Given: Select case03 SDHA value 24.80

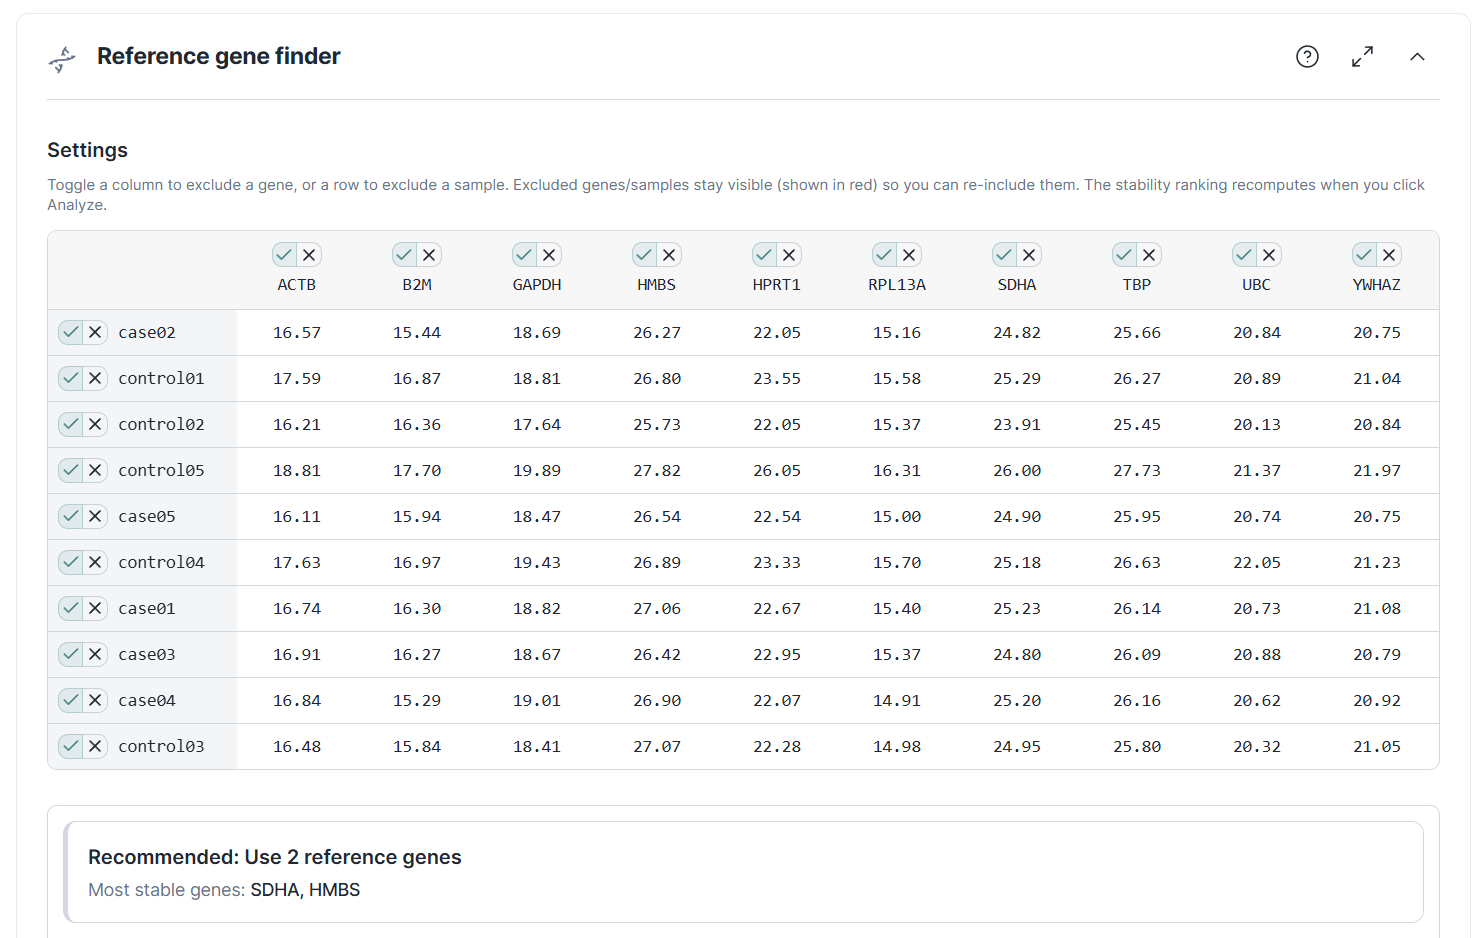Looking at the screenshot, I should point(1017,654).
